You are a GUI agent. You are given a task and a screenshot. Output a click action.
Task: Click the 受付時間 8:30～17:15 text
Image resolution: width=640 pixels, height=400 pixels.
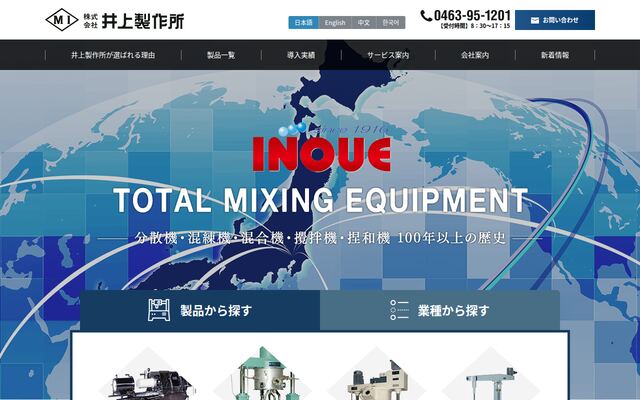coord(475,26)
